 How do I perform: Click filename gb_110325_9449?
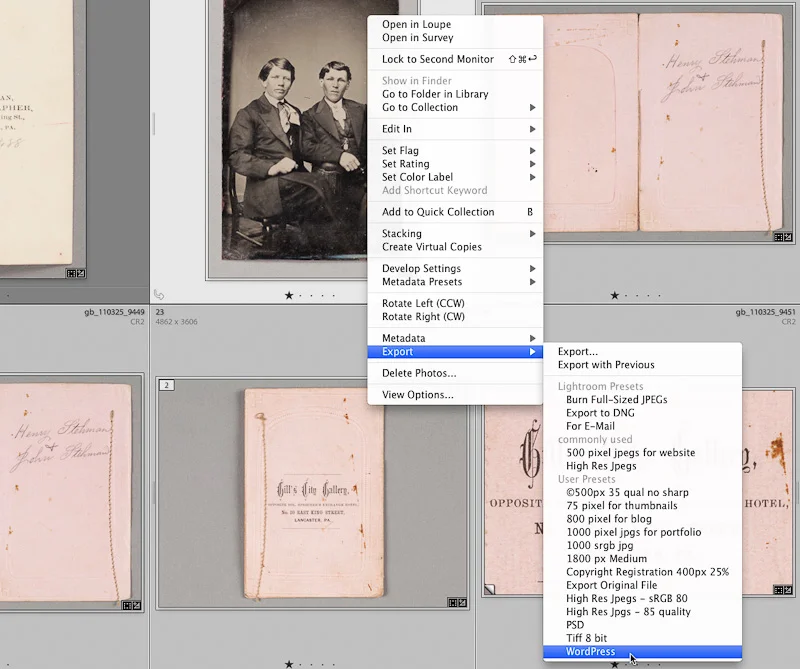tap(114, 312)
